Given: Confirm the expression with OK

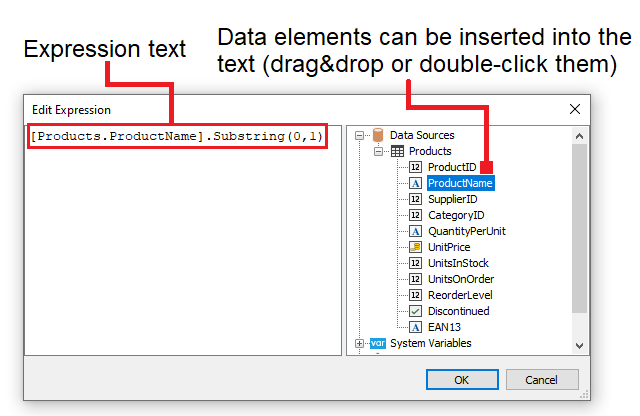Looking at the screenshot, I should (462, 380).
